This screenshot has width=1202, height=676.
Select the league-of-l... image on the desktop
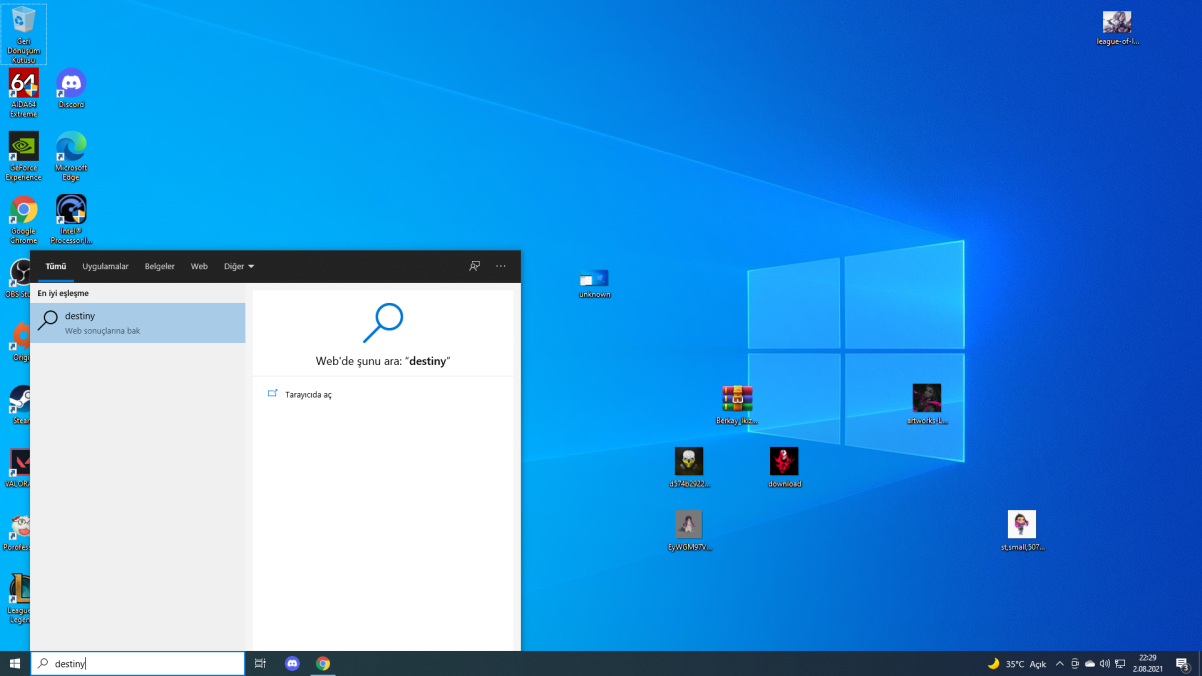pos(1117,28)
